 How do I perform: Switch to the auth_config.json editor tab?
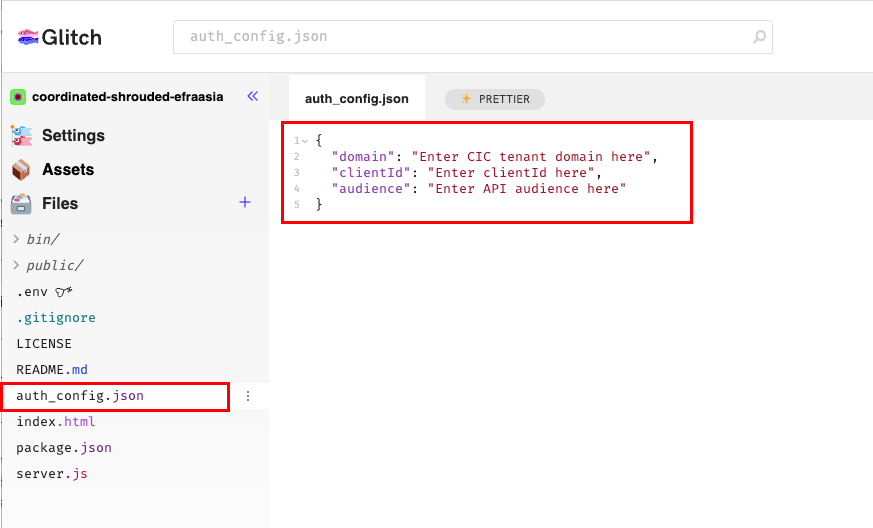pyautogui.click(x=356, y=99)
